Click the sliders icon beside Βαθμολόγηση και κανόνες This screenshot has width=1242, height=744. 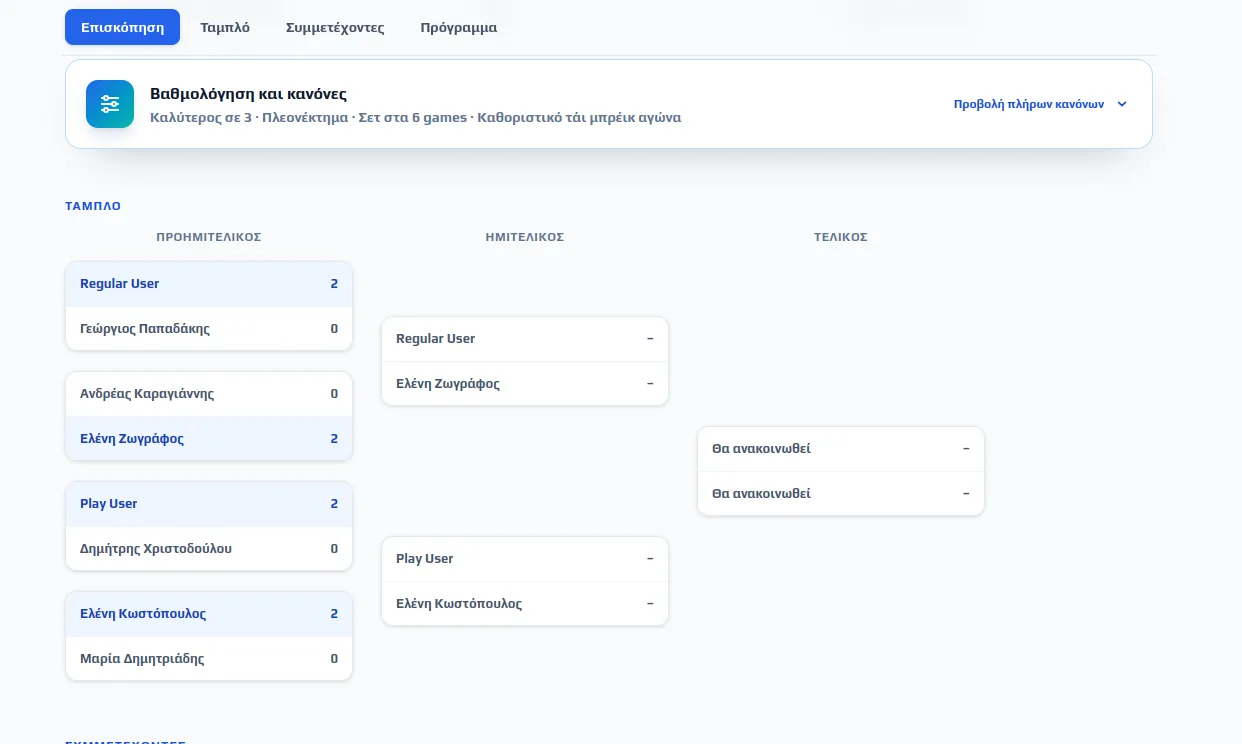pyautogui.click(x=110, y=104)
